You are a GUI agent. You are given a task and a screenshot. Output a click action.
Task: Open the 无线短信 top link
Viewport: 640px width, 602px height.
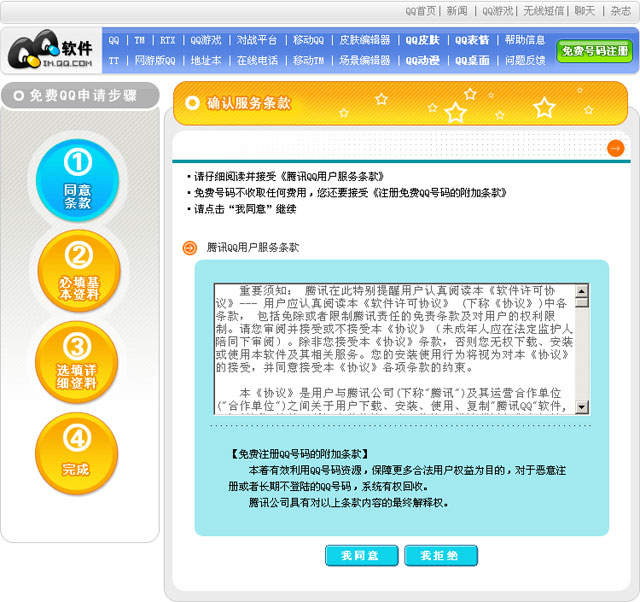543,11
